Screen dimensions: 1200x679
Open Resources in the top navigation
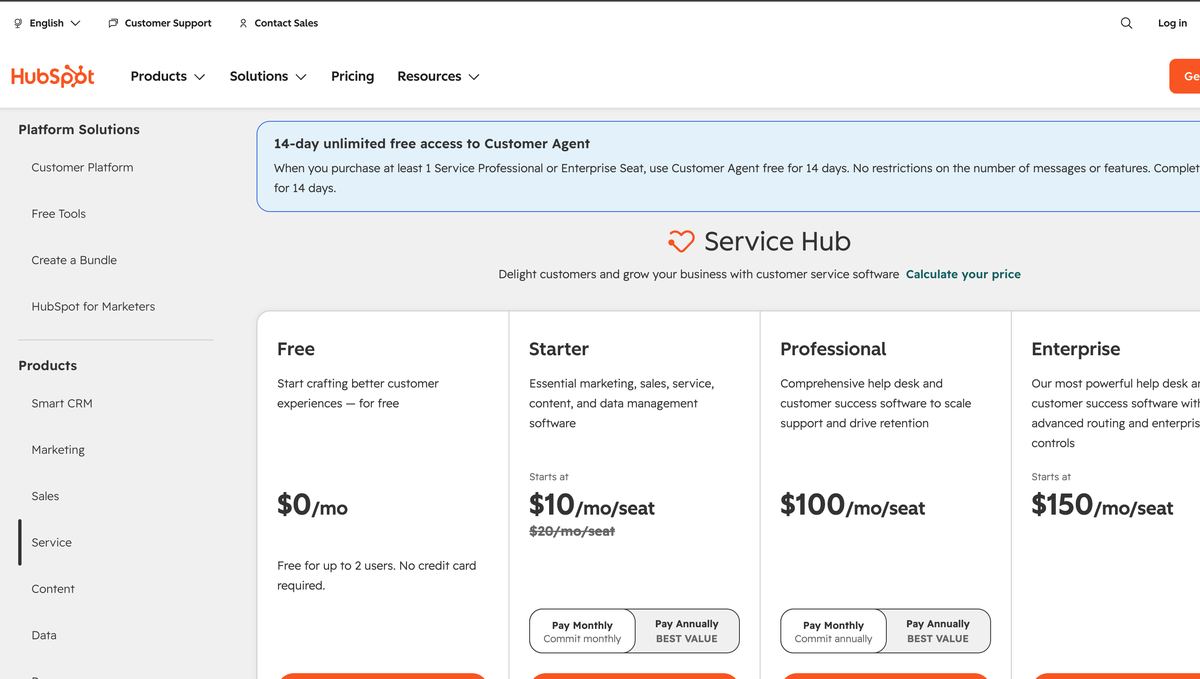(429, 76)
